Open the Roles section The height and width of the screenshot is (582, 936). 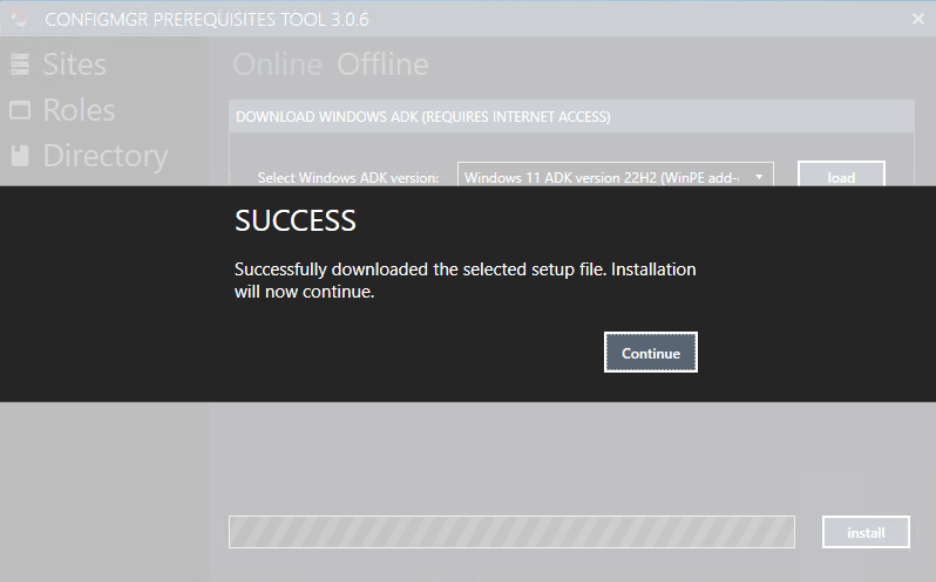point(77,110)
